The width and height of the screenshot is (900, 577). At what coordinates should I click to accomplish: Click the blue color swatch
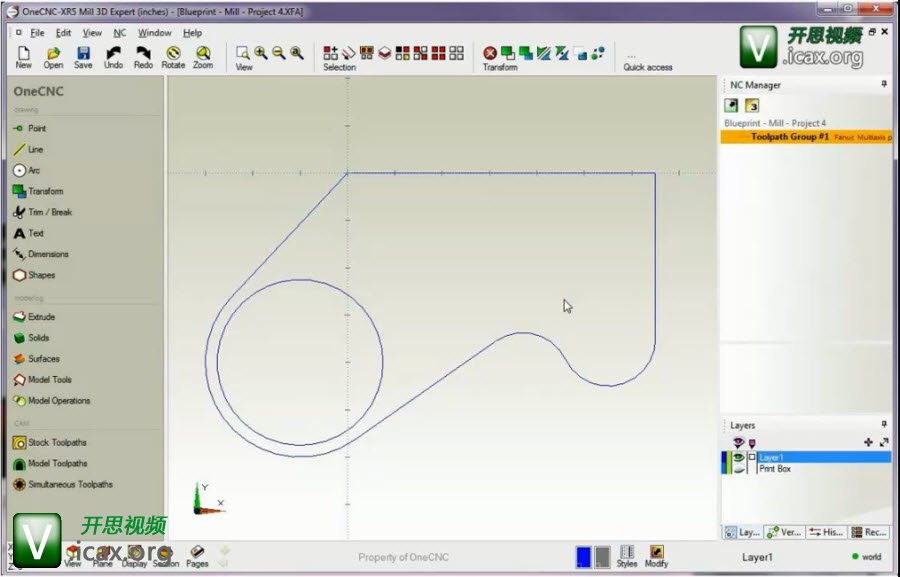coord(583,557)
